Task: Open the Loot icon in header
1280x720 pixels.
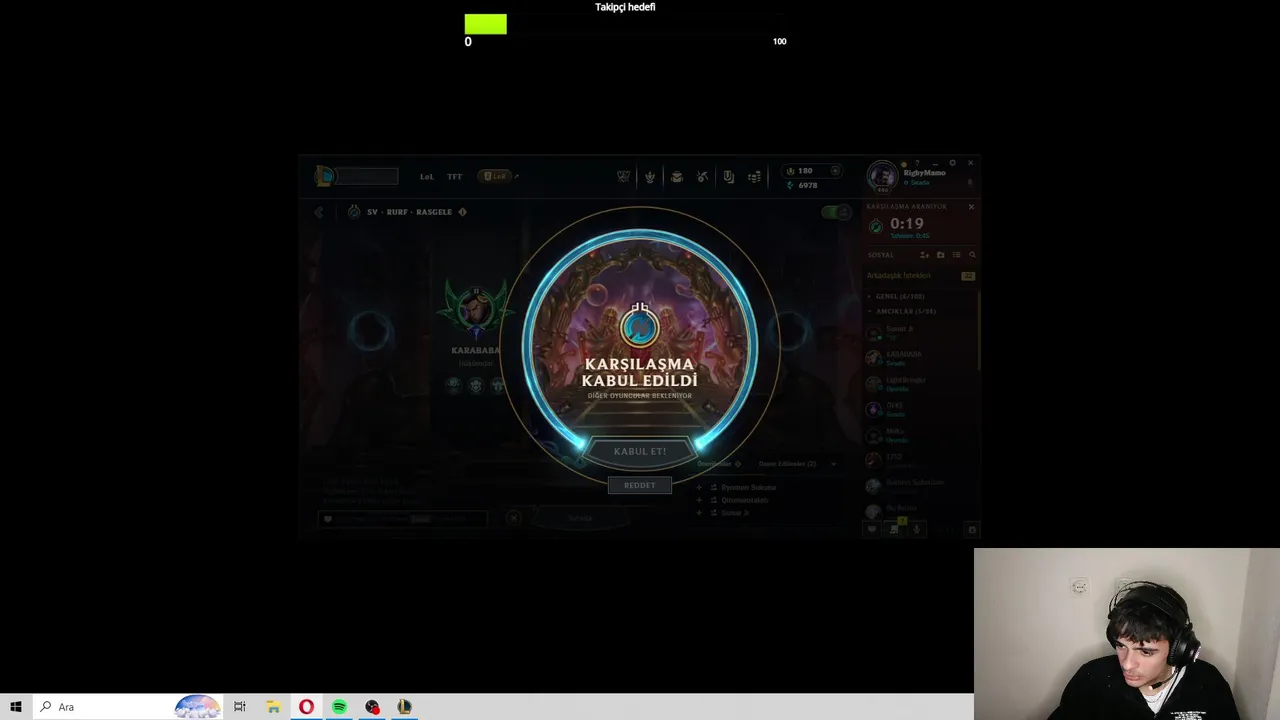Action: [728, 177]
